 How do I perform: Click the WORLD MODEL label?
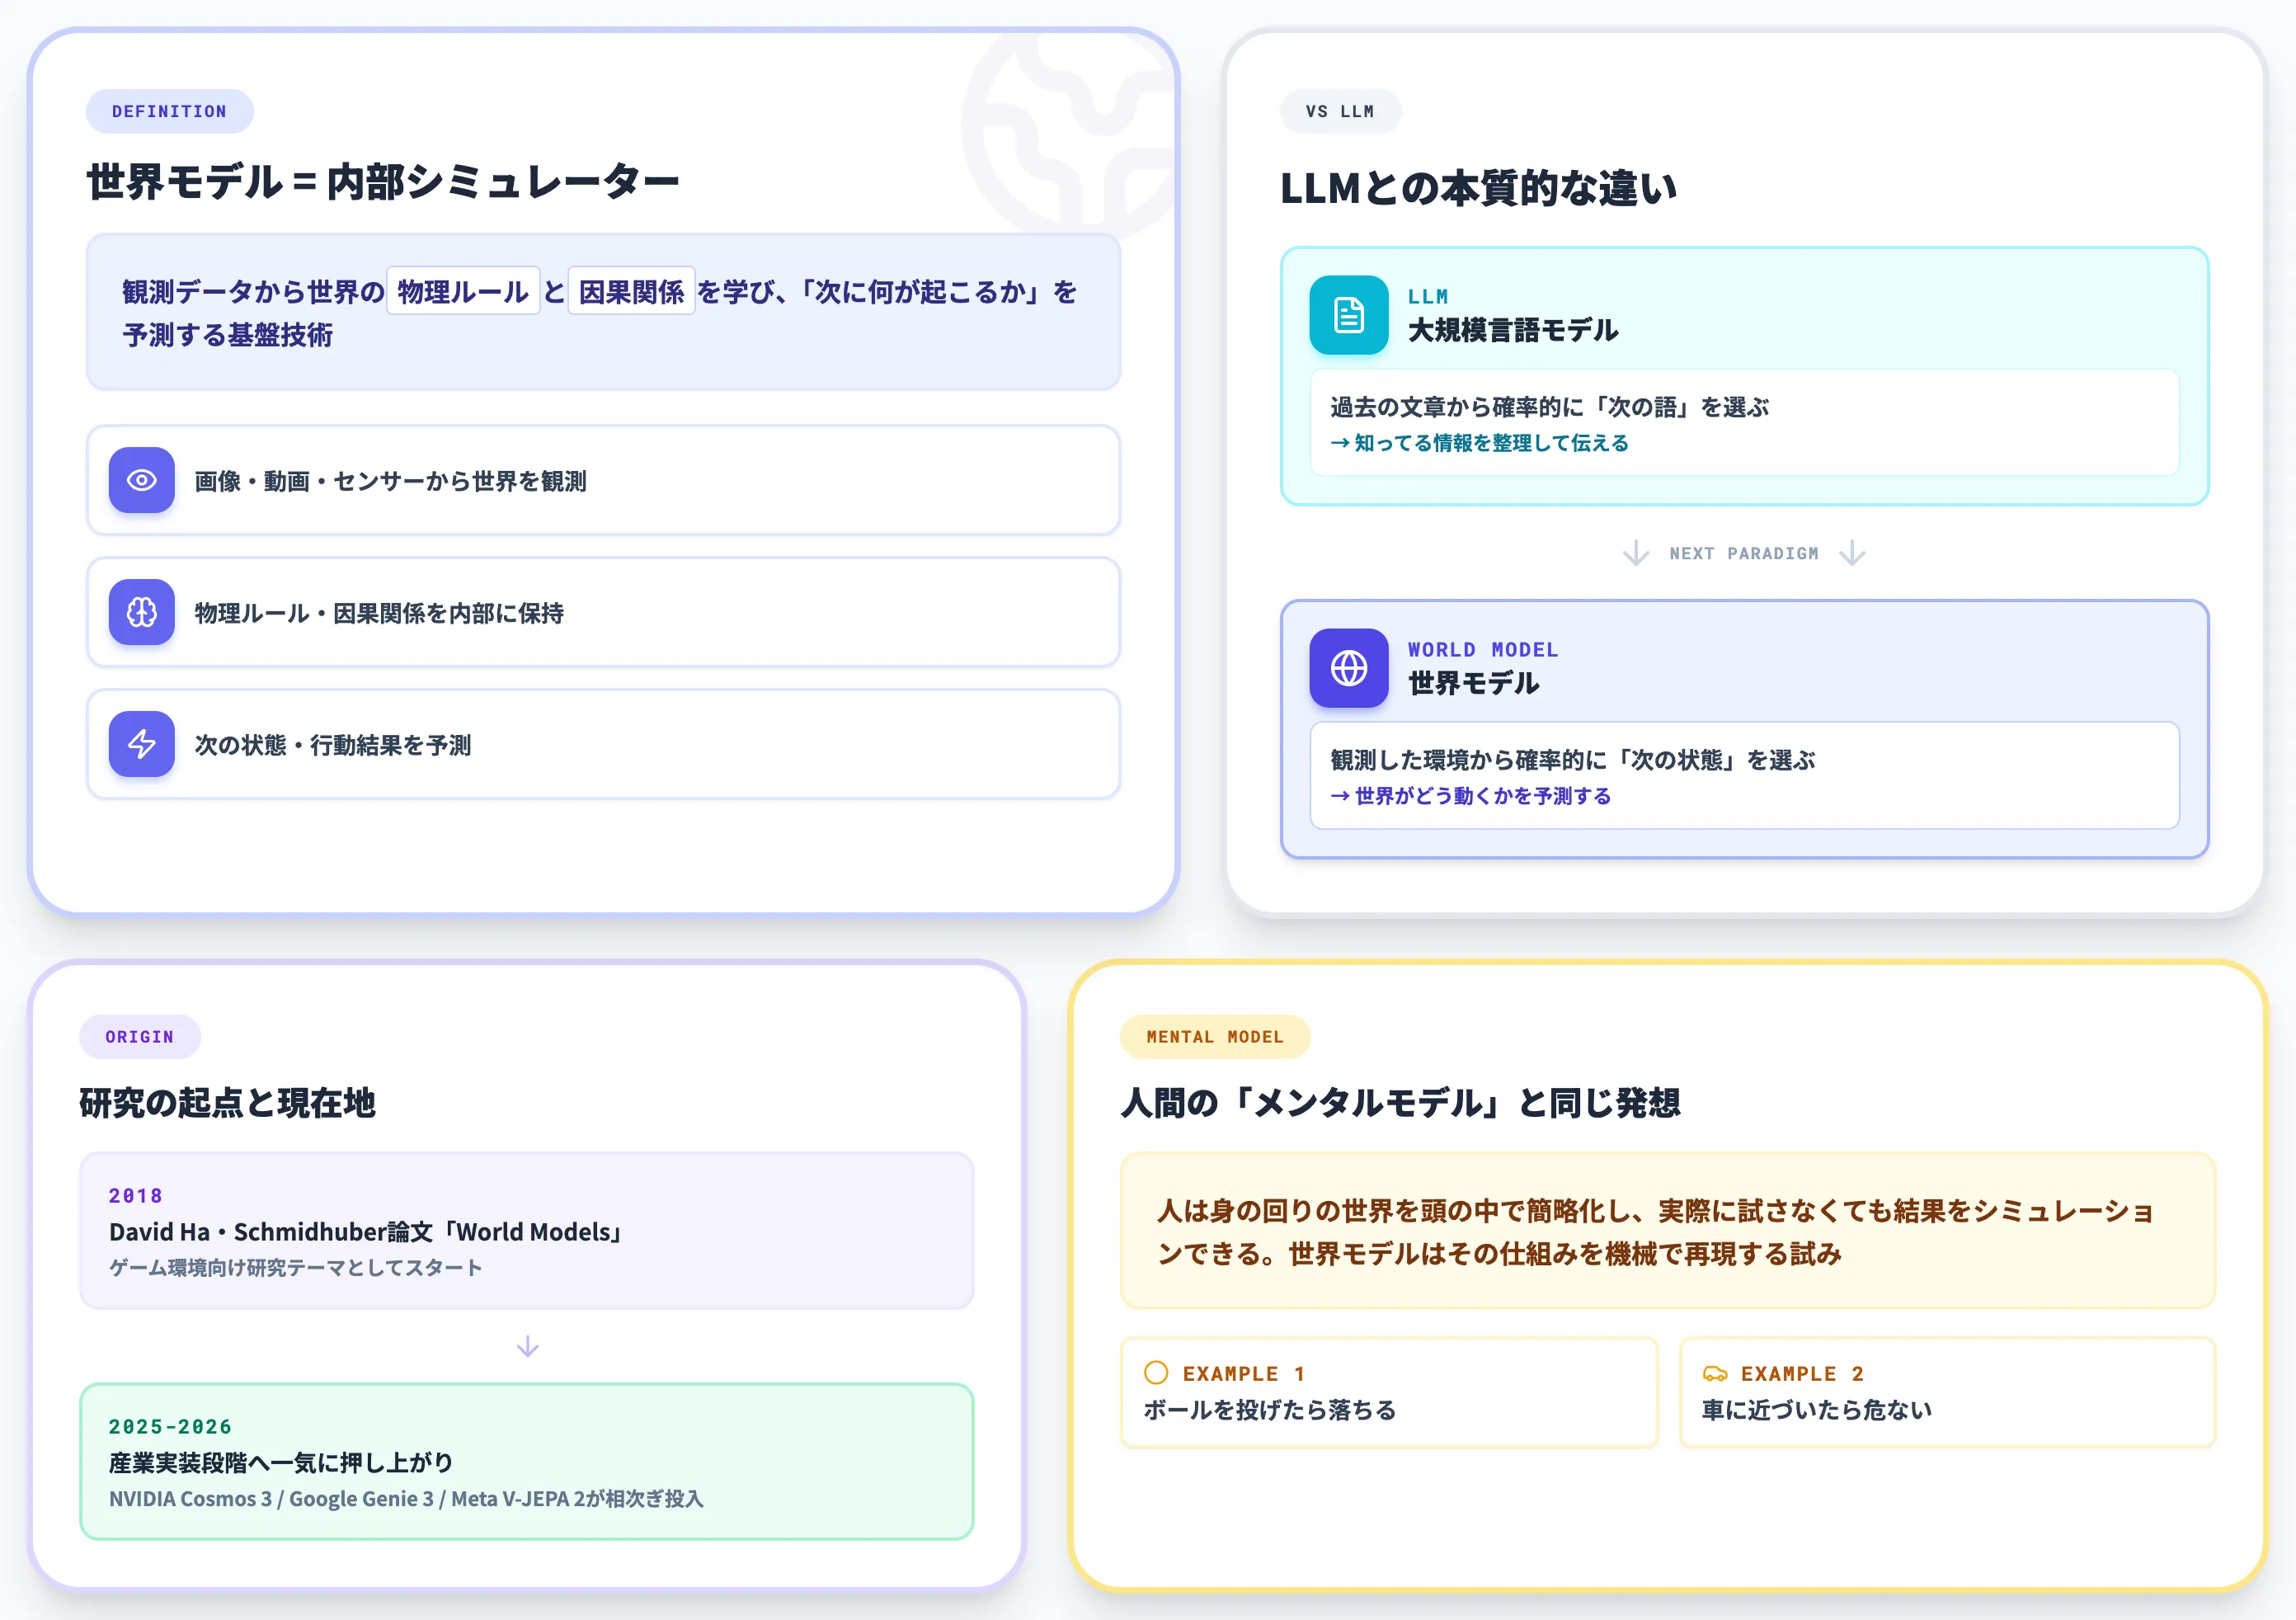1483,649
